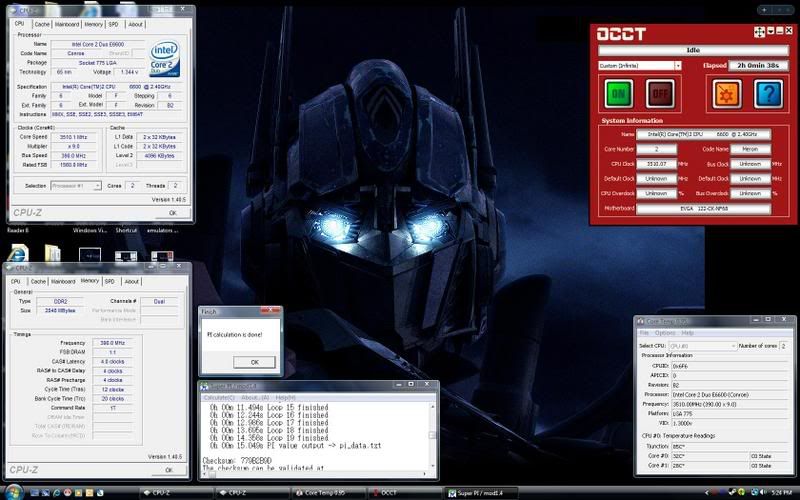Open OCCT options gear icon
The image size is (800, 500).
[x=727, y=94]
